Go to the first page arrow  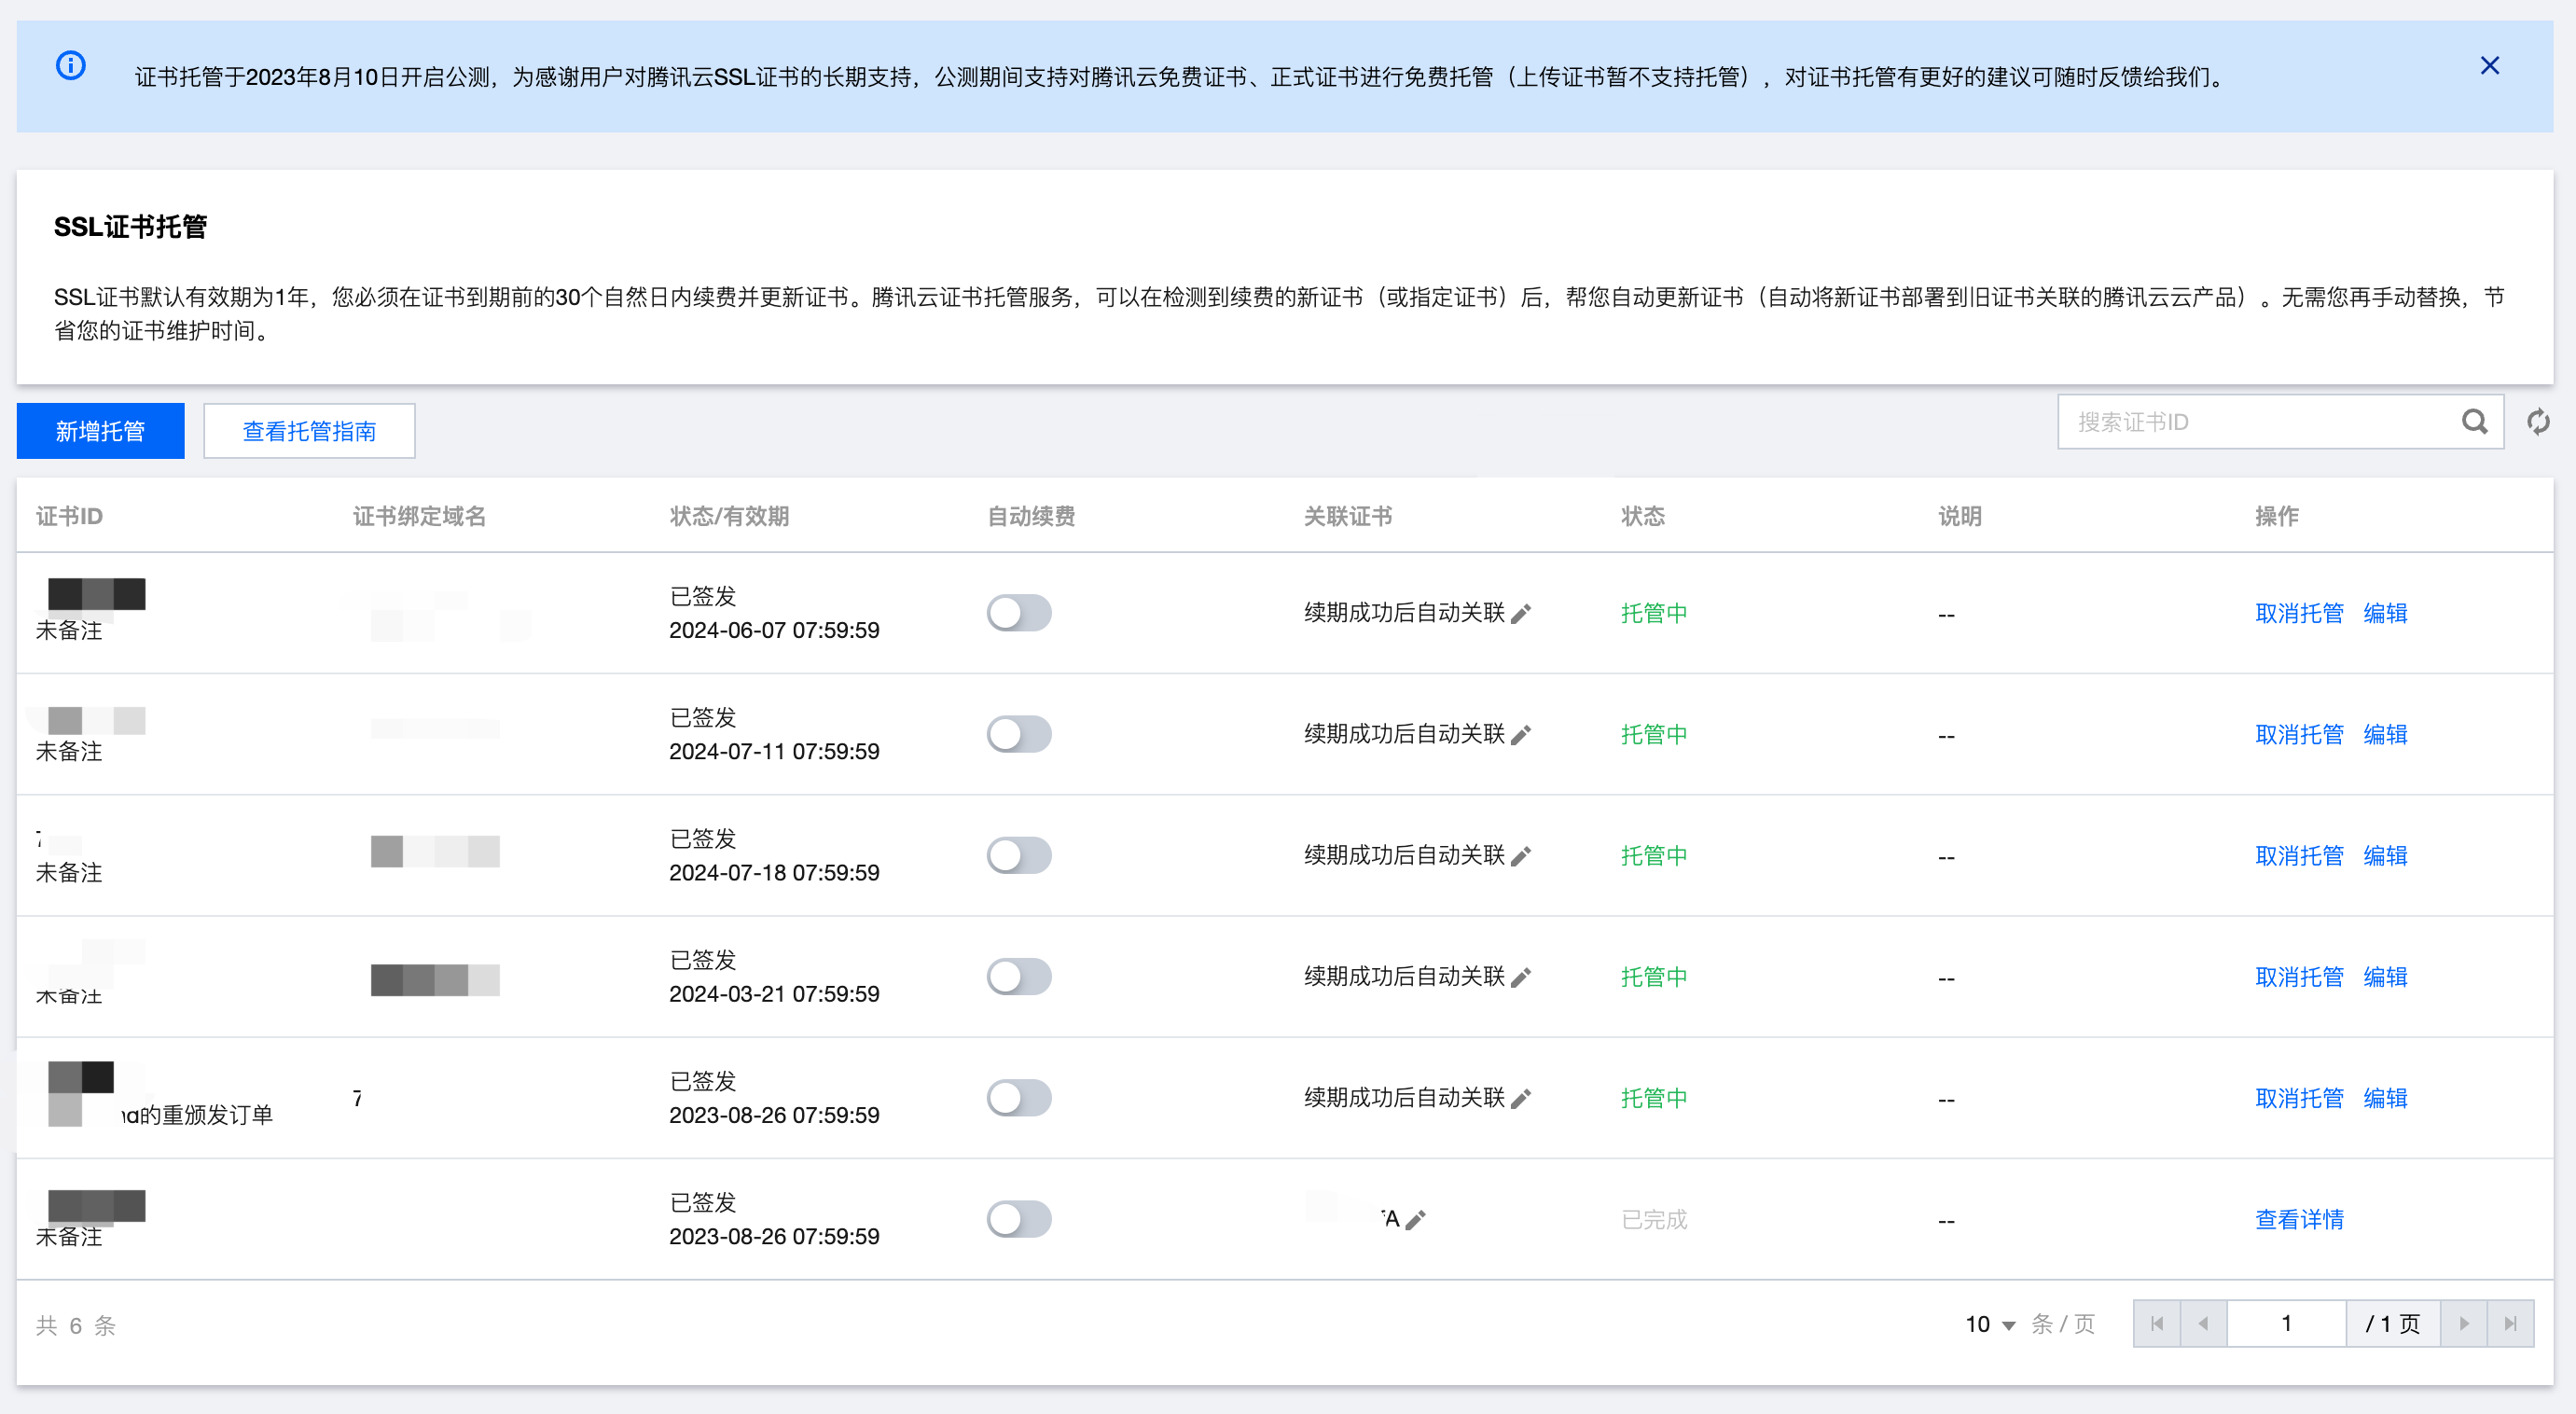pos(2157,1324)
